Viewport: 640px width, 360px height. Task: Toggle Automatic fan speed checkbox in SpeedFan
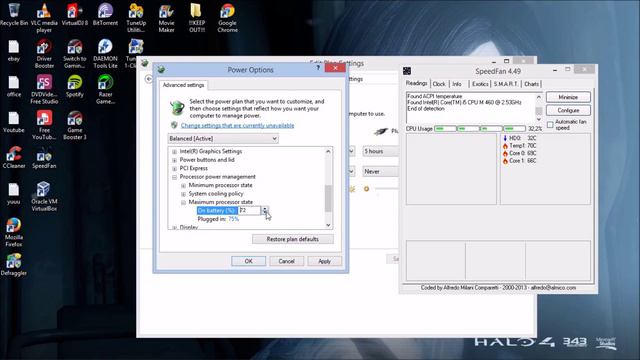click(x=550, y=124)
